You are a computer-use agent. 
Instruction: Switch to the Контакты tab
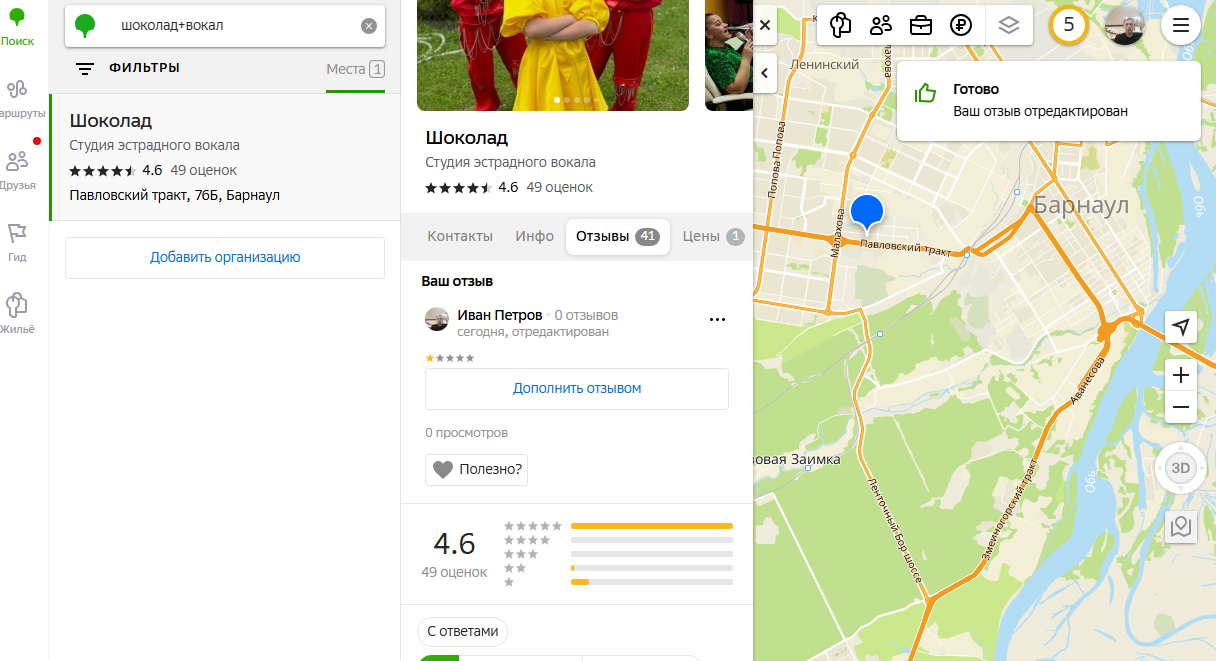pyautogui.click(x=460, y=237)
